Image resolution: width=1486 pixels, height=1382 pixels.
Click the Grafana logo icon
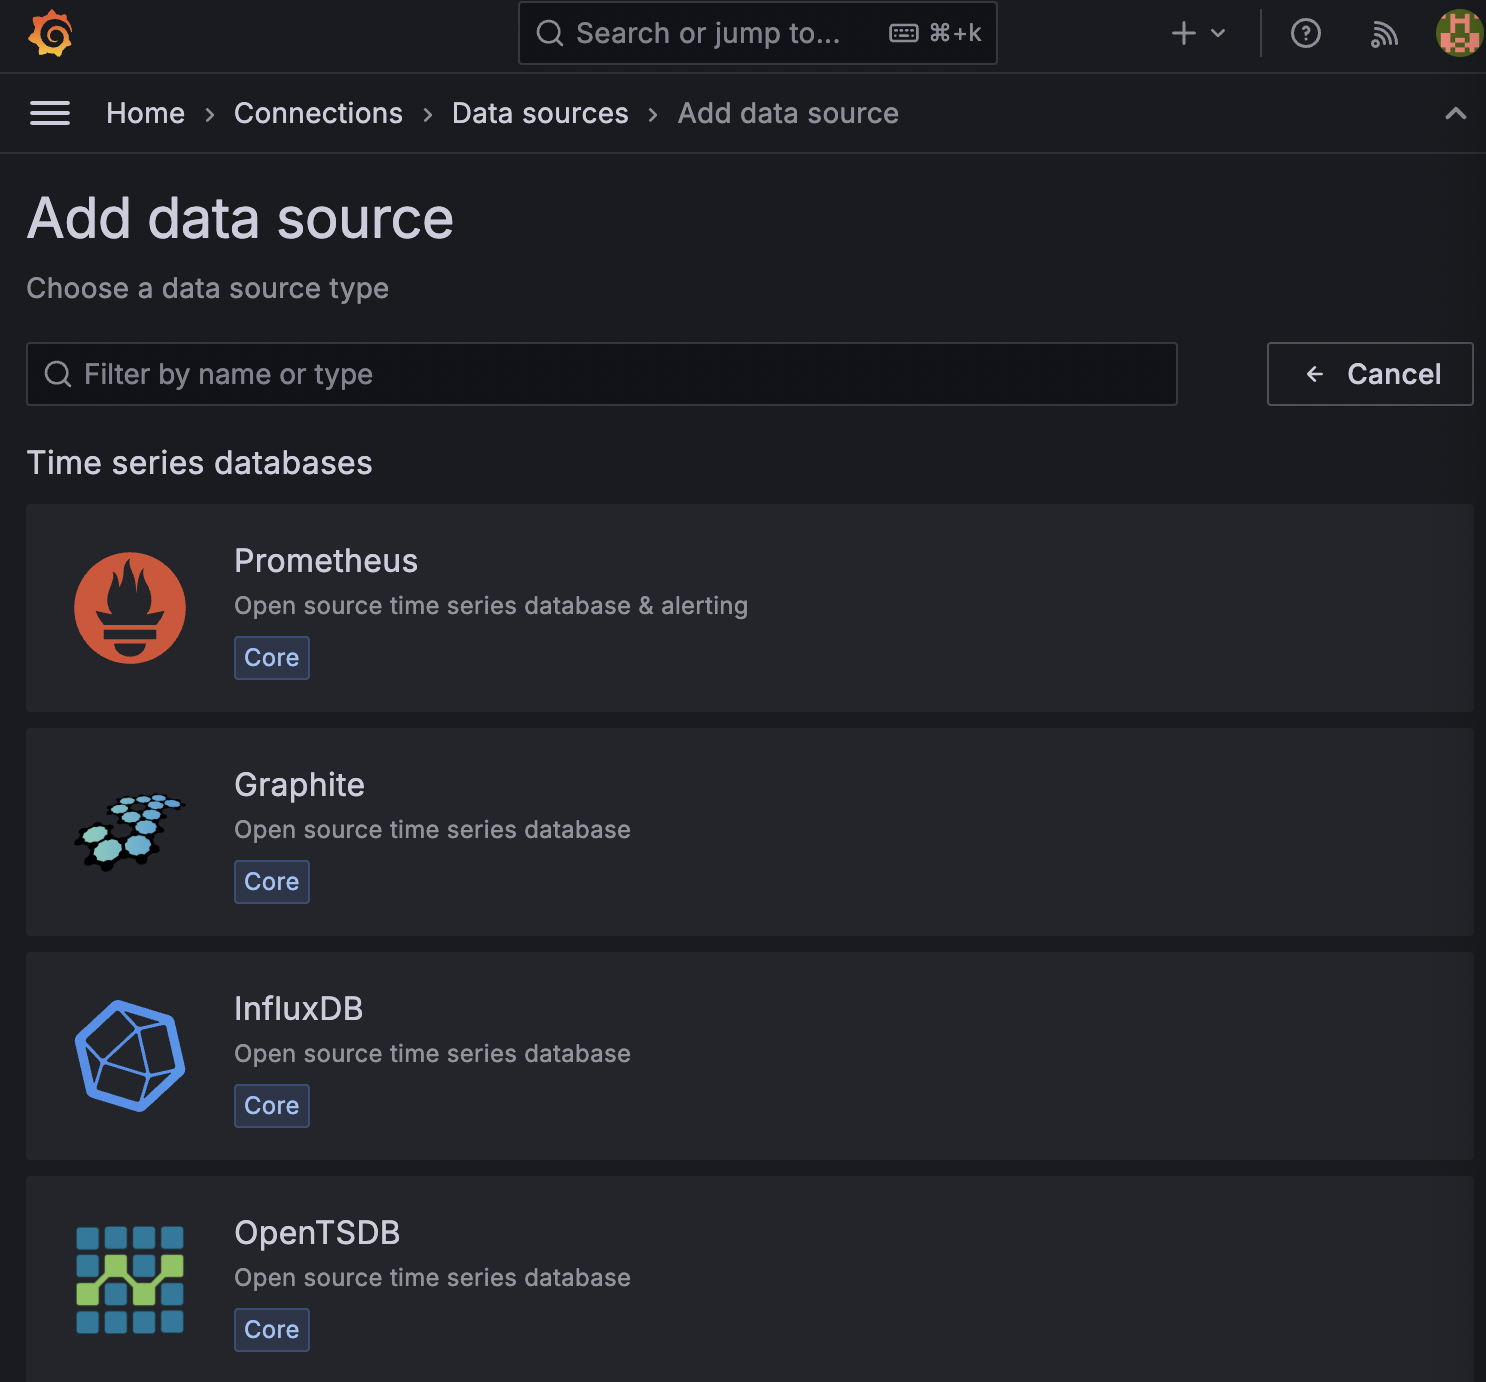(50, 33)
